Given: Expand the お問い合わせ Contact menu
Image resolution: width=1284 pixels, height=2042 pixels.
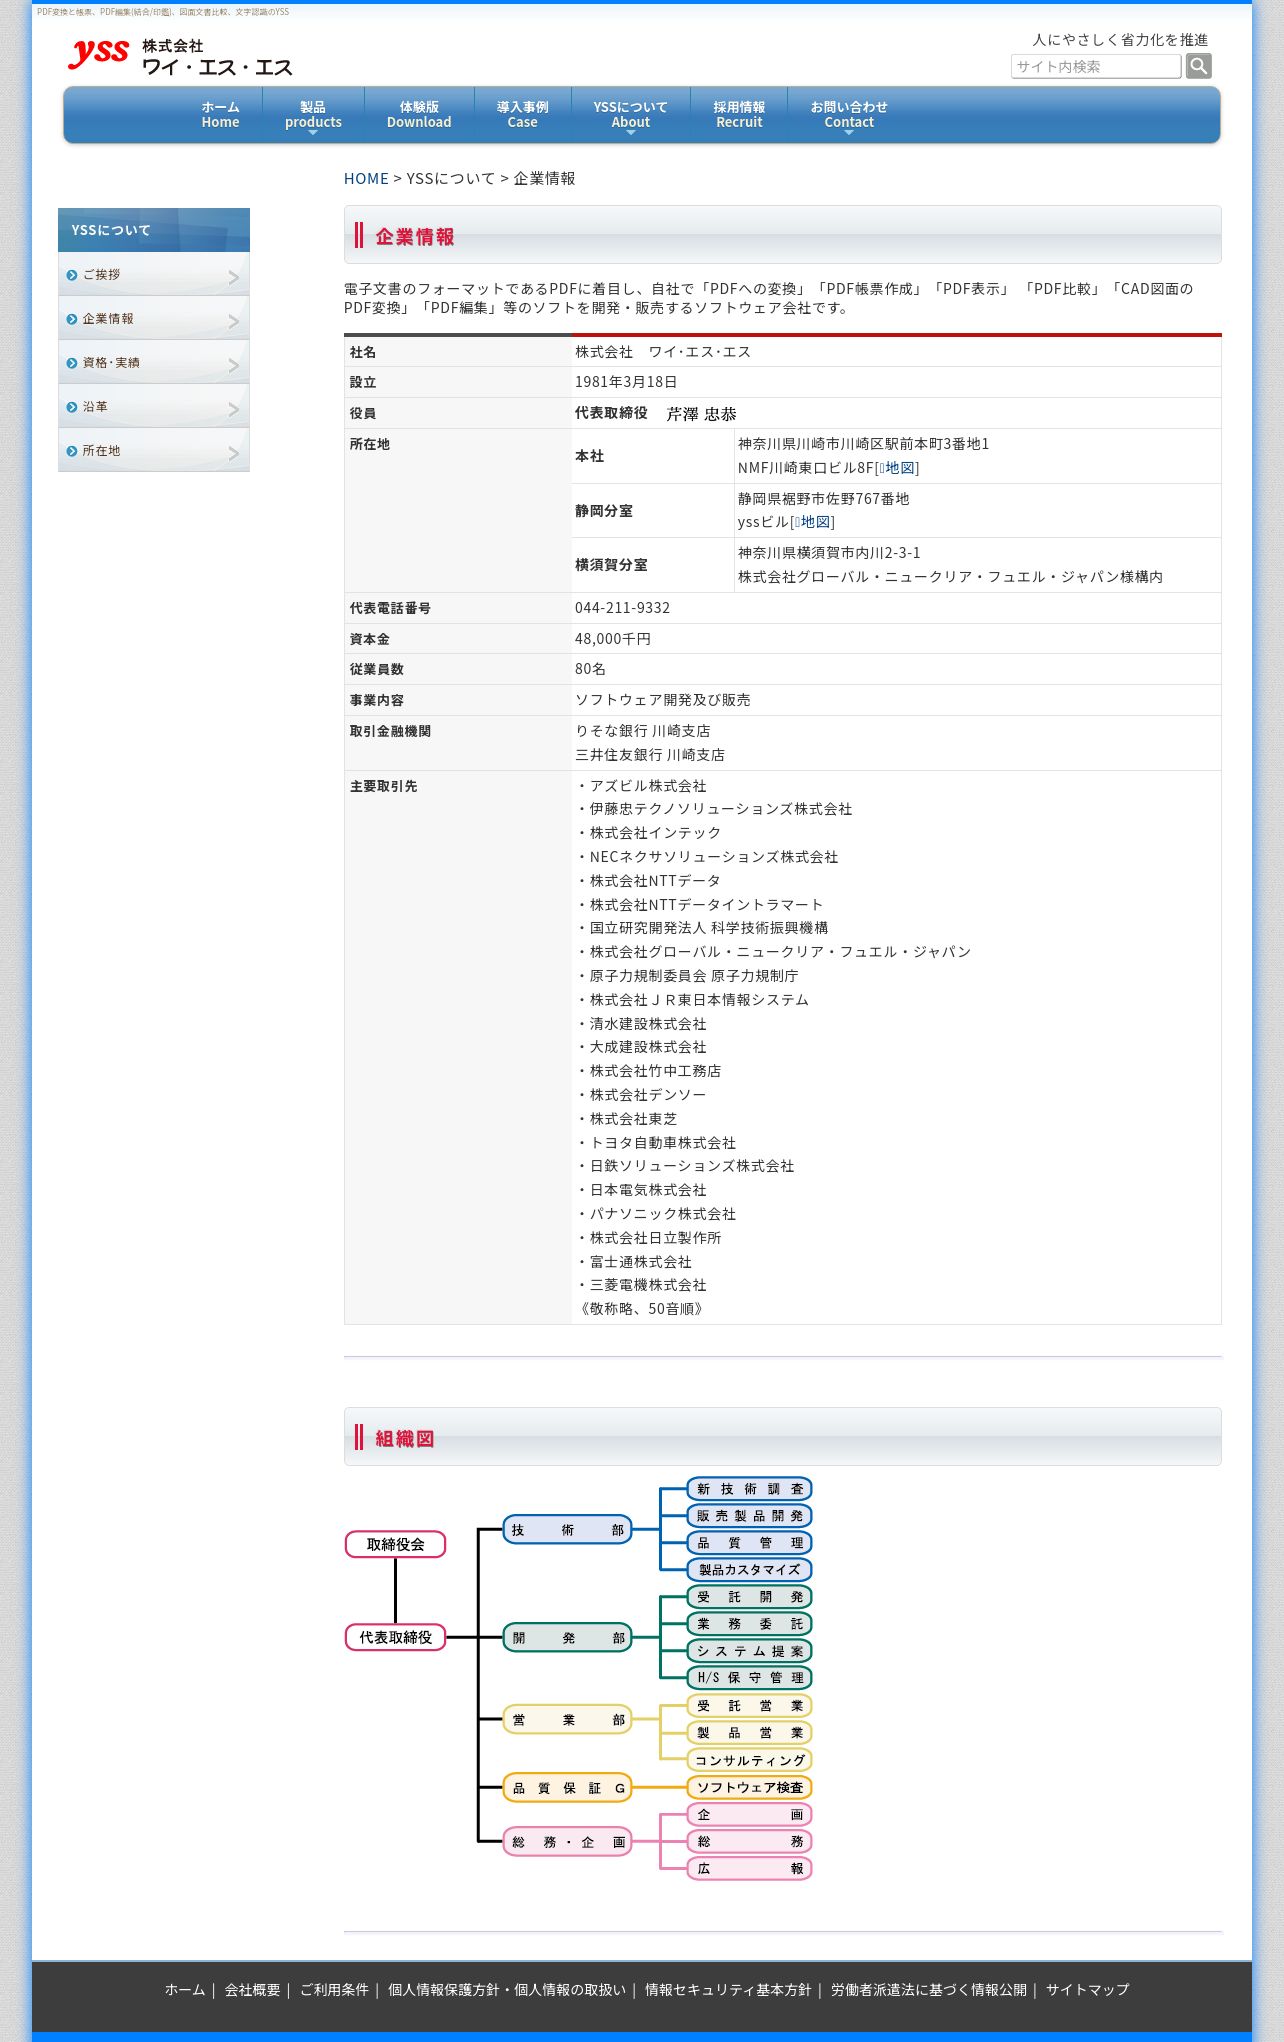Looking at the screenshot, I should coord(849,114).
